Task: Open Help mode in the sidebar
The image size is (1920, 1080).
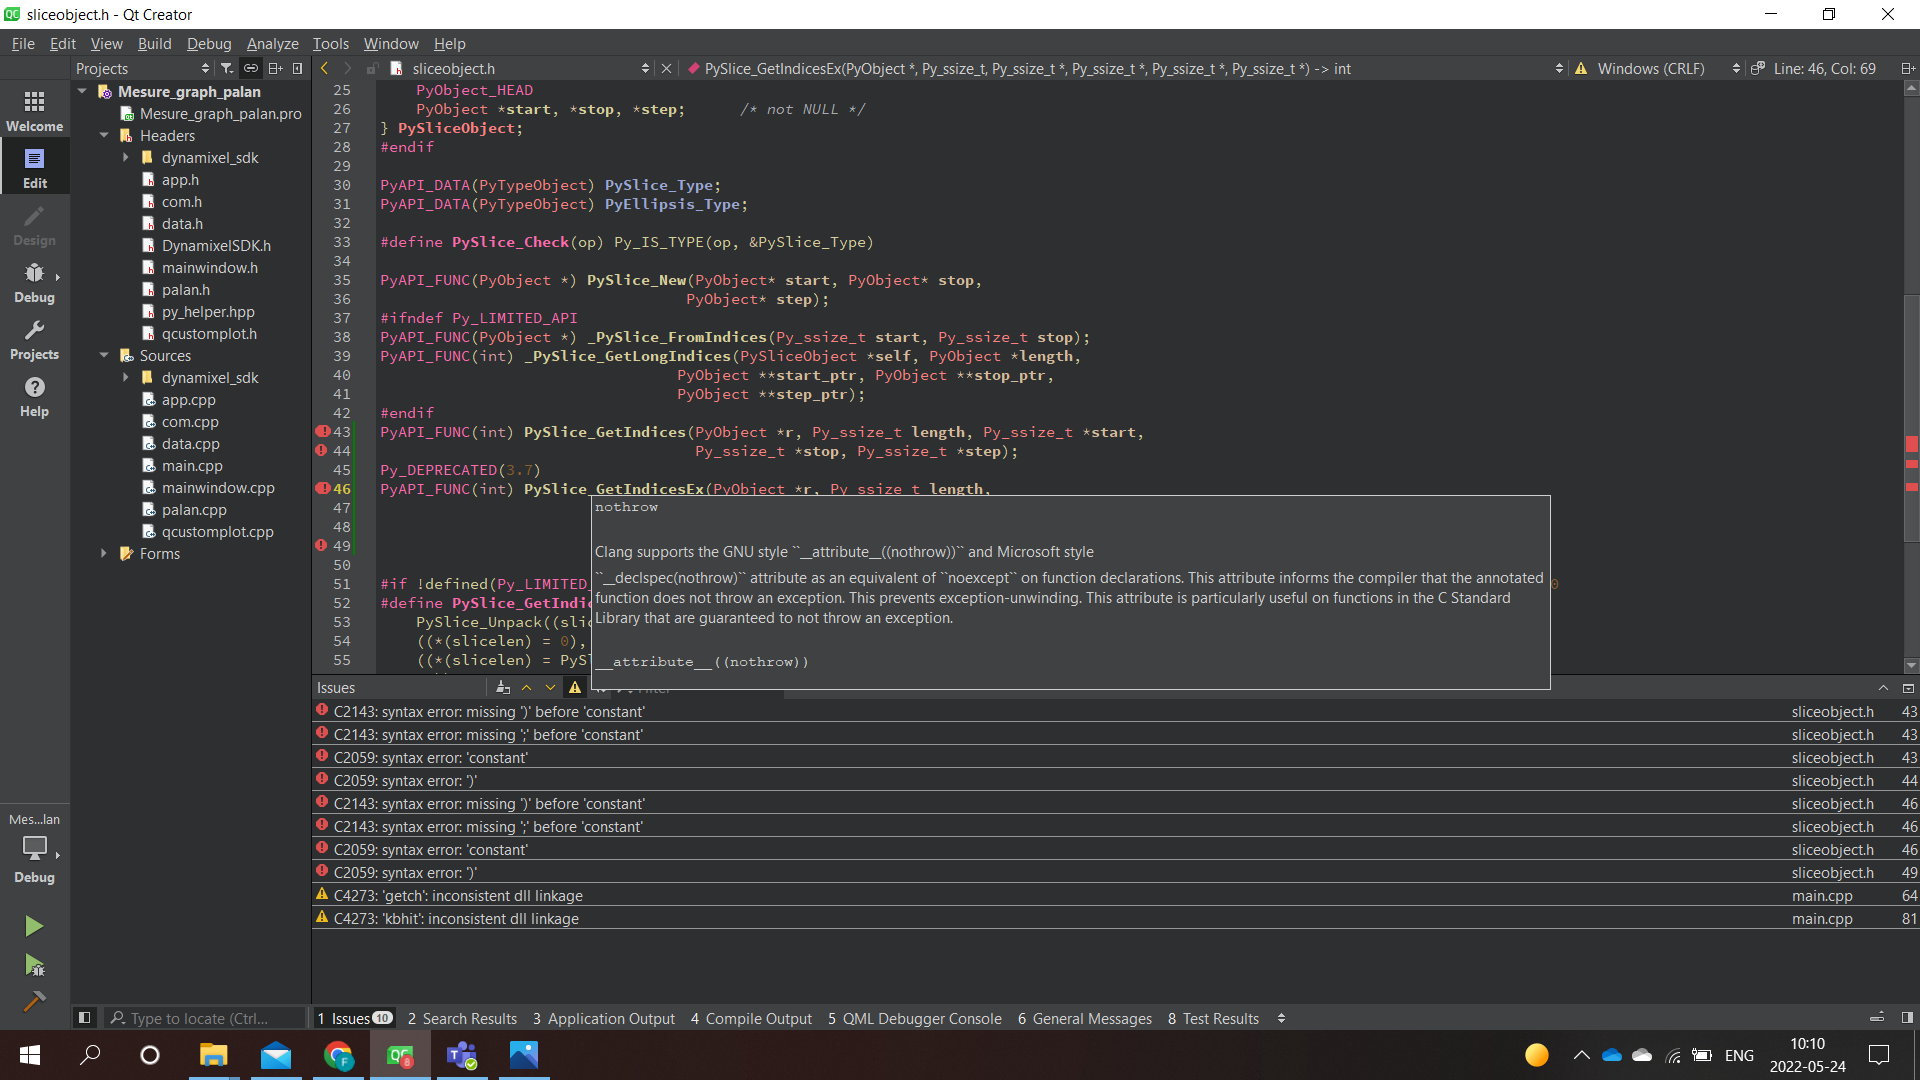Action: tap(34, 396)
